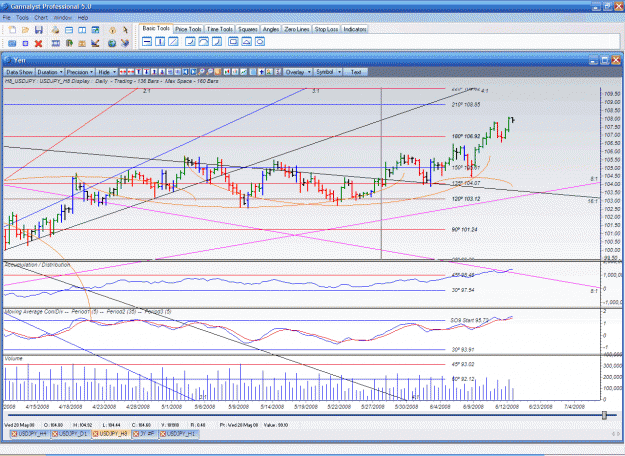
Task: Switch to the USDJPY_H4 chart tab
Action: click(30, 434)
